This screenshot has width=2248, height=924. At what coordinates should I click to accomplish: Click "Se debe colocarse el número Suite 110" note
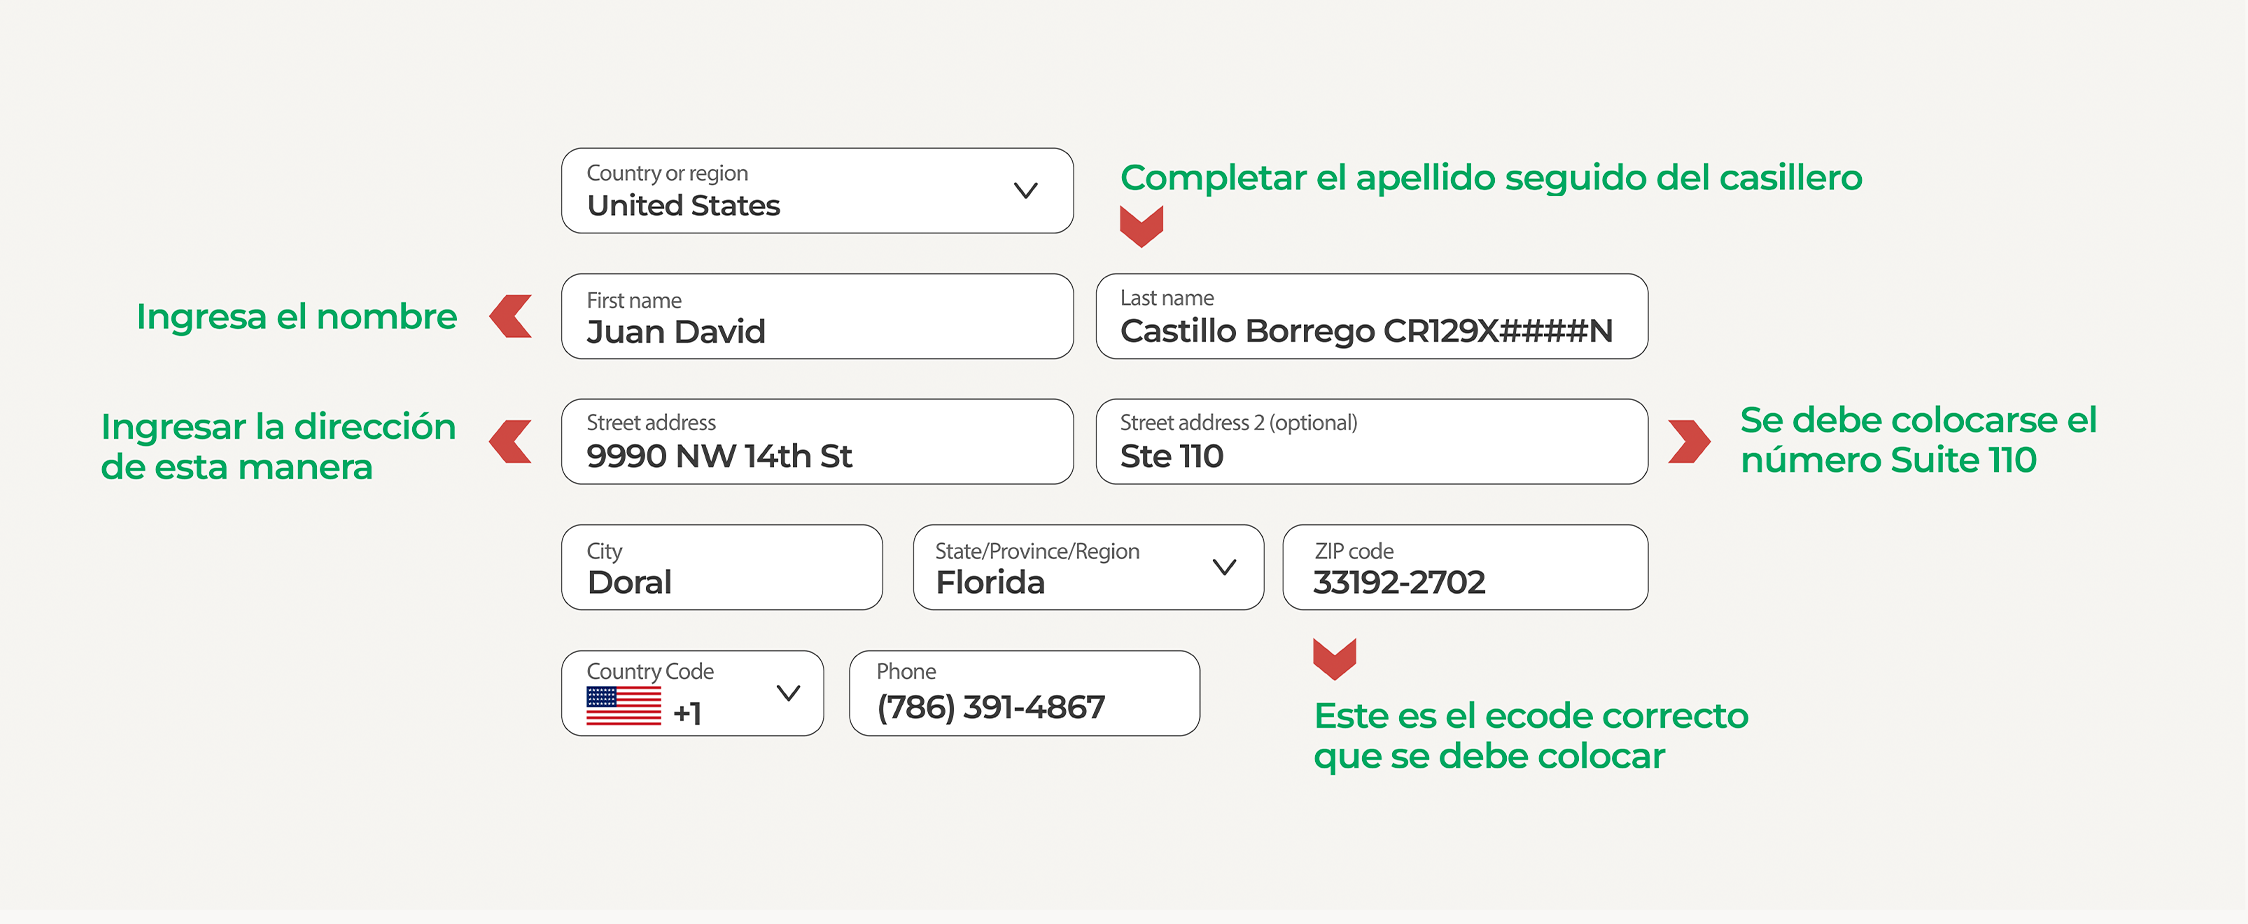(x=1917, y=440)
